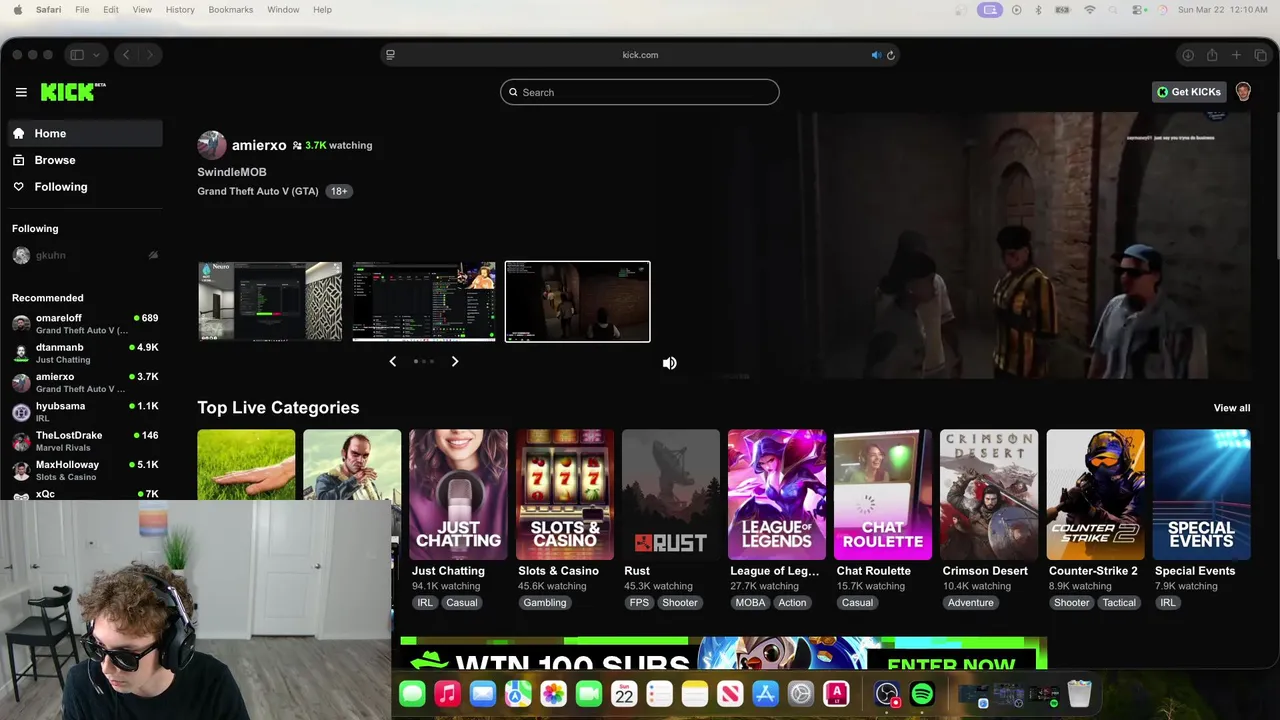Open dtanmanb in Recommended list

click(x=85, y=353)
